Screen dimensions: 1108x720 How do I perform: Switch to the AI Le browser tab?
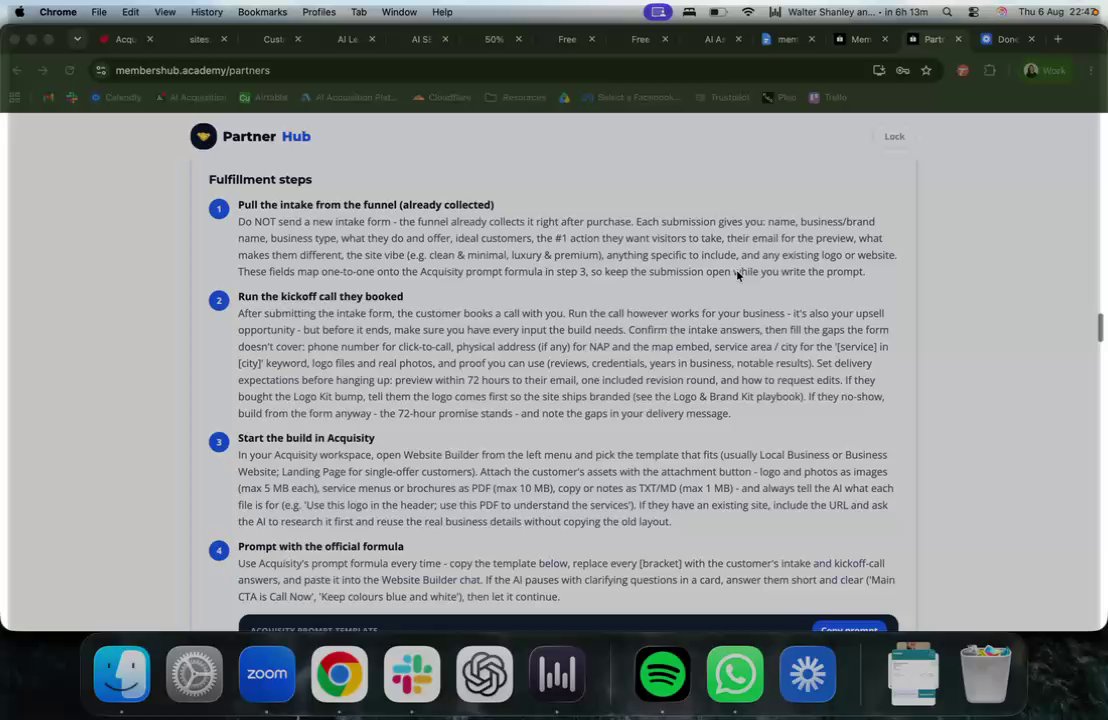coord(347,39)
